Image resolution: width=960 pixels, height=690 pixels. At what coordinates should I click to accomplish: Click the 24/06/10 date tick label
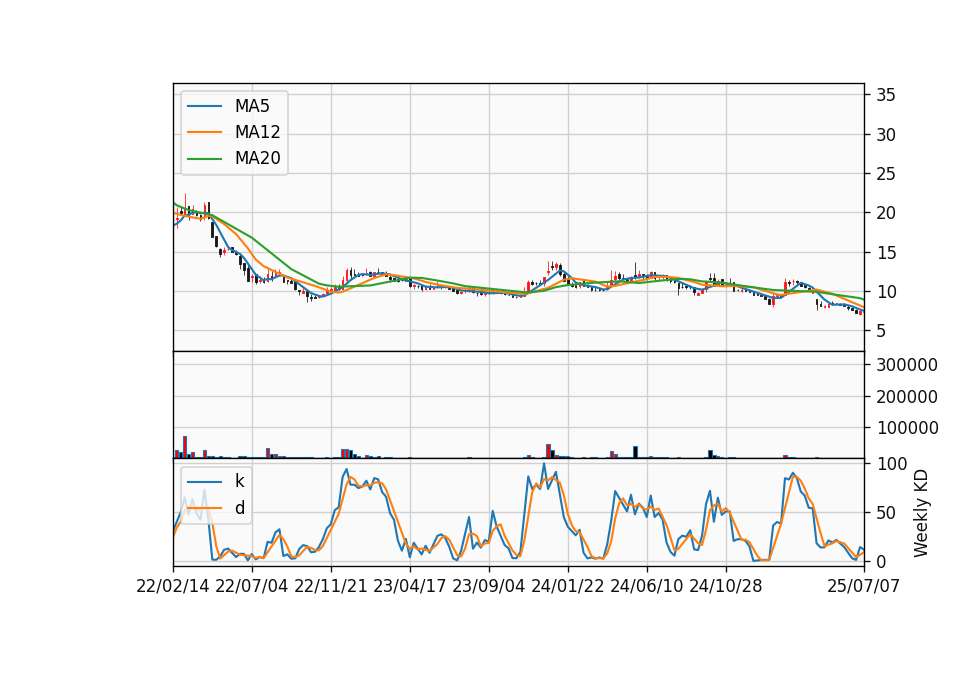point(647,586)
